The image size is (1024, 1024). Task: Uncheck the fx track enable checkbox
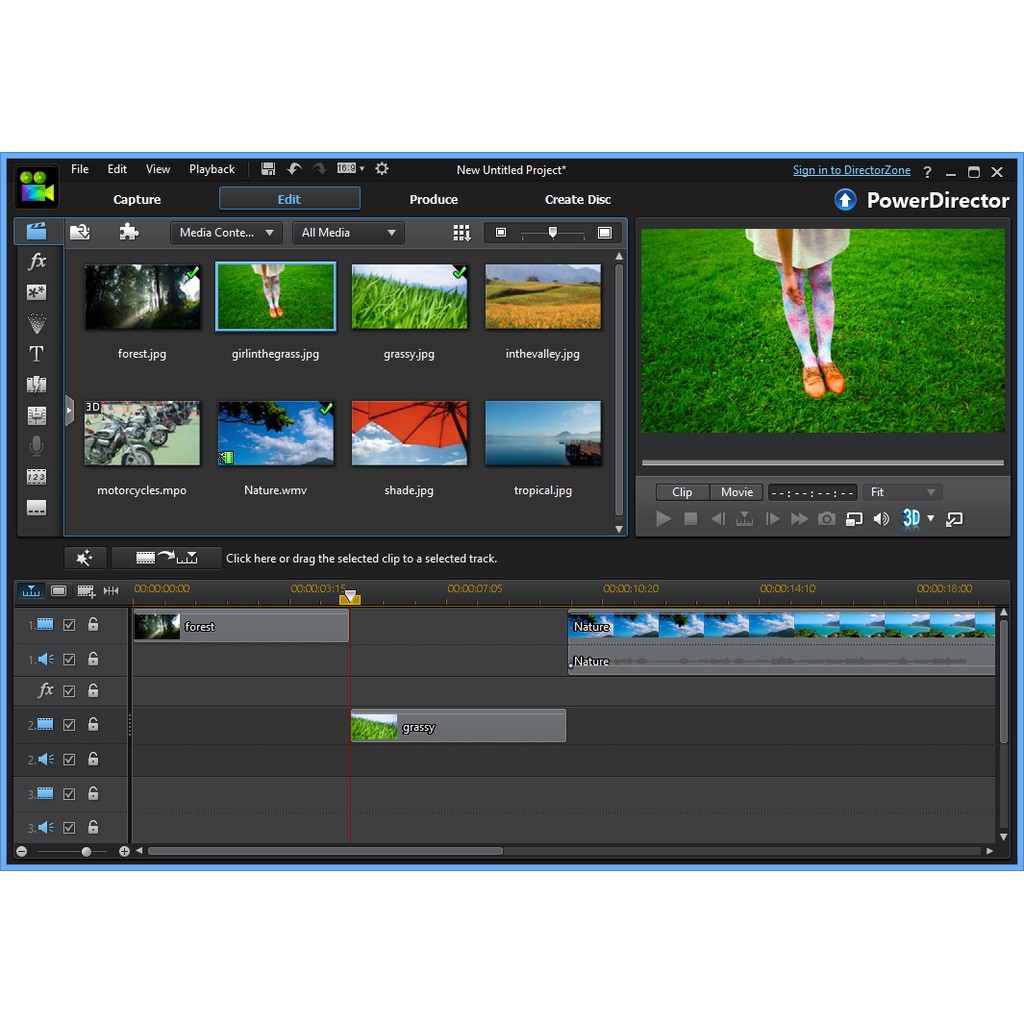(69, 691)
